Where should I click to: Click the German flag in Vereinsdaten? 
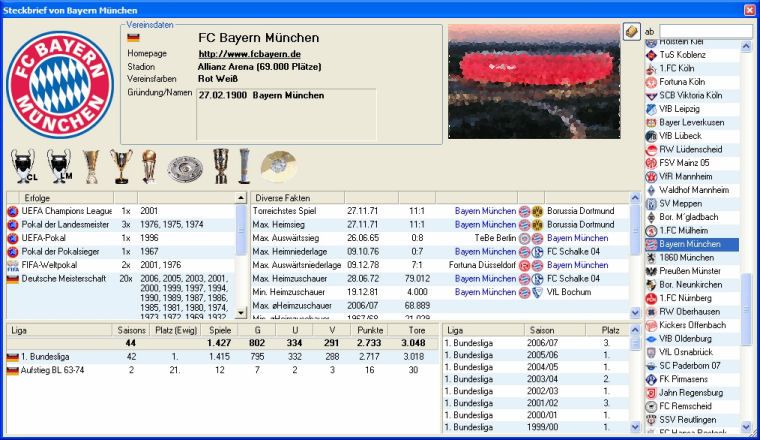[133, 38]
